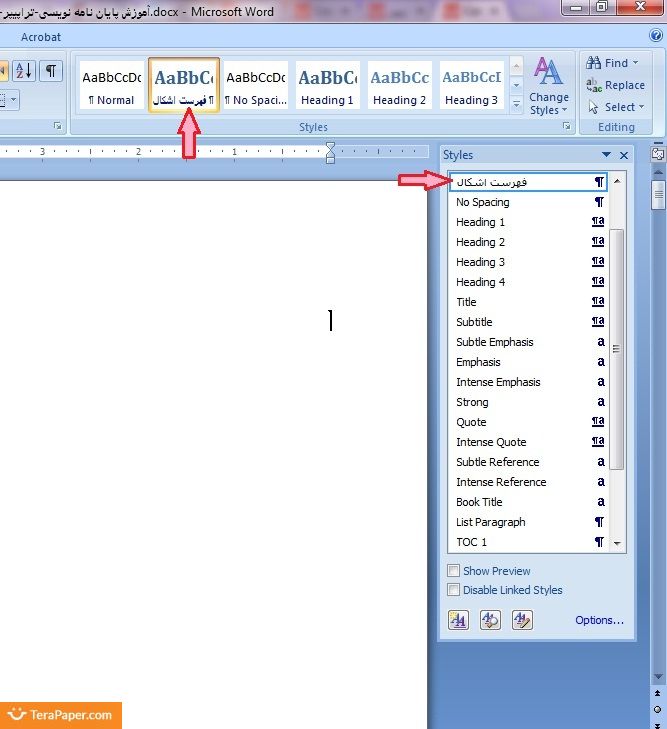Open the Acrobat ribbon tab
Viewport: 667px width, 729px height.
[41, 37]
